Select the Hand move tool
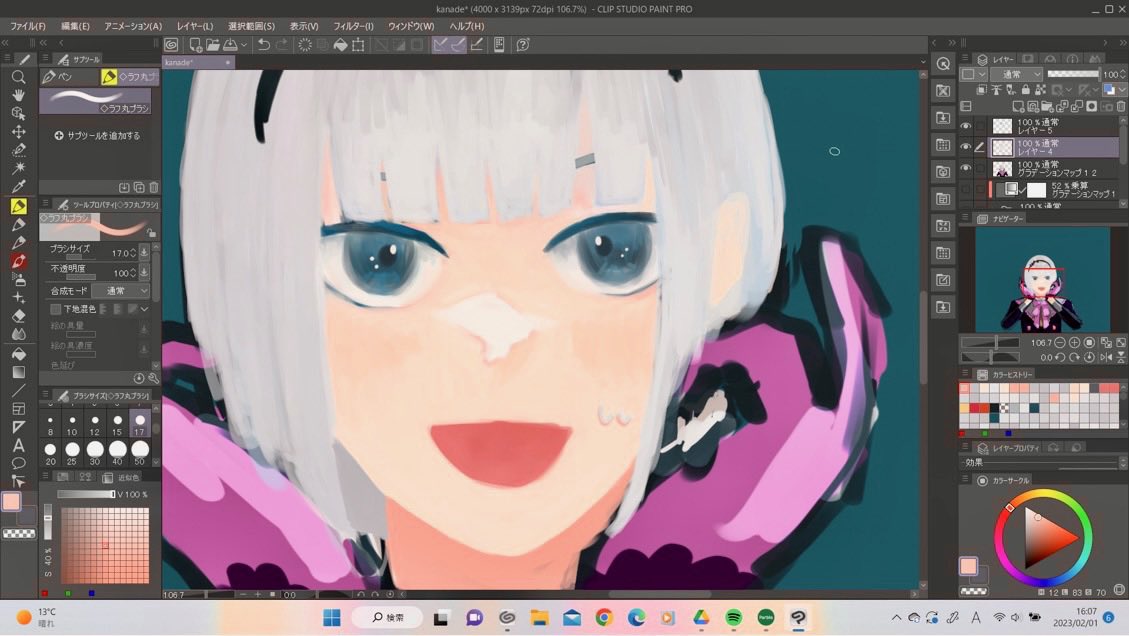 pyautogui.click(x=19, y=95)
